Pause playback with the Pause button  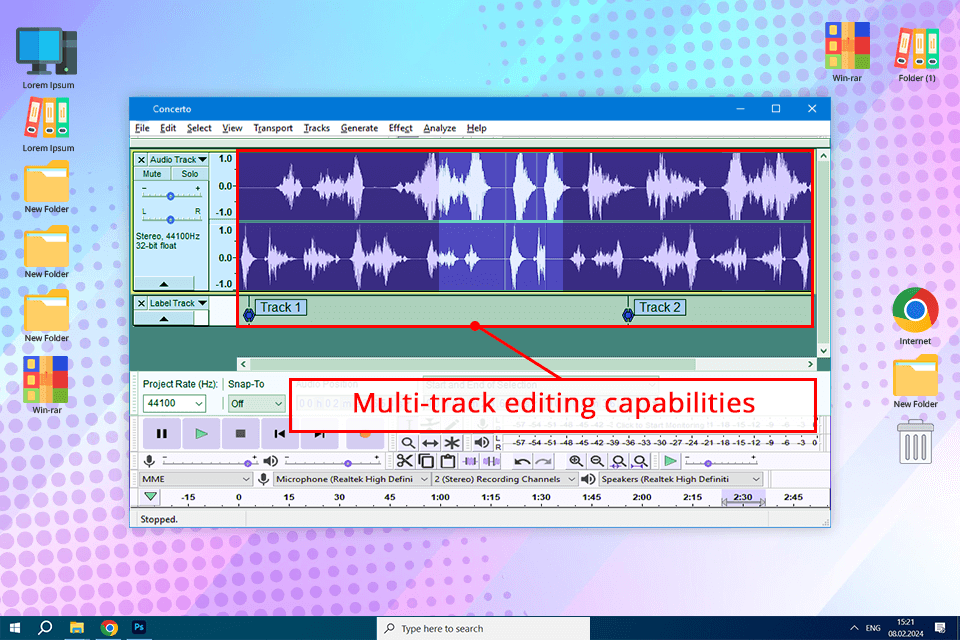coord(162,434)
